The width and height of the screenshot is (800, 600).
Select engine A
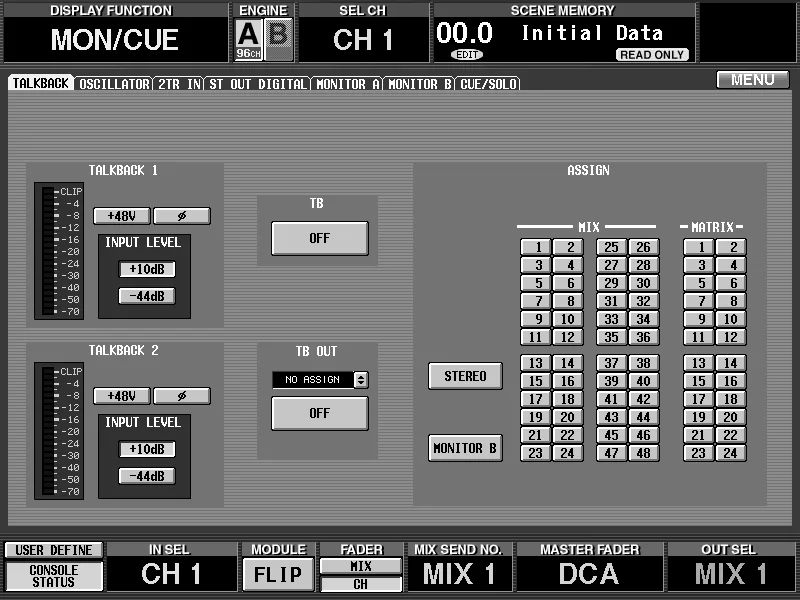tap(248, 39)
